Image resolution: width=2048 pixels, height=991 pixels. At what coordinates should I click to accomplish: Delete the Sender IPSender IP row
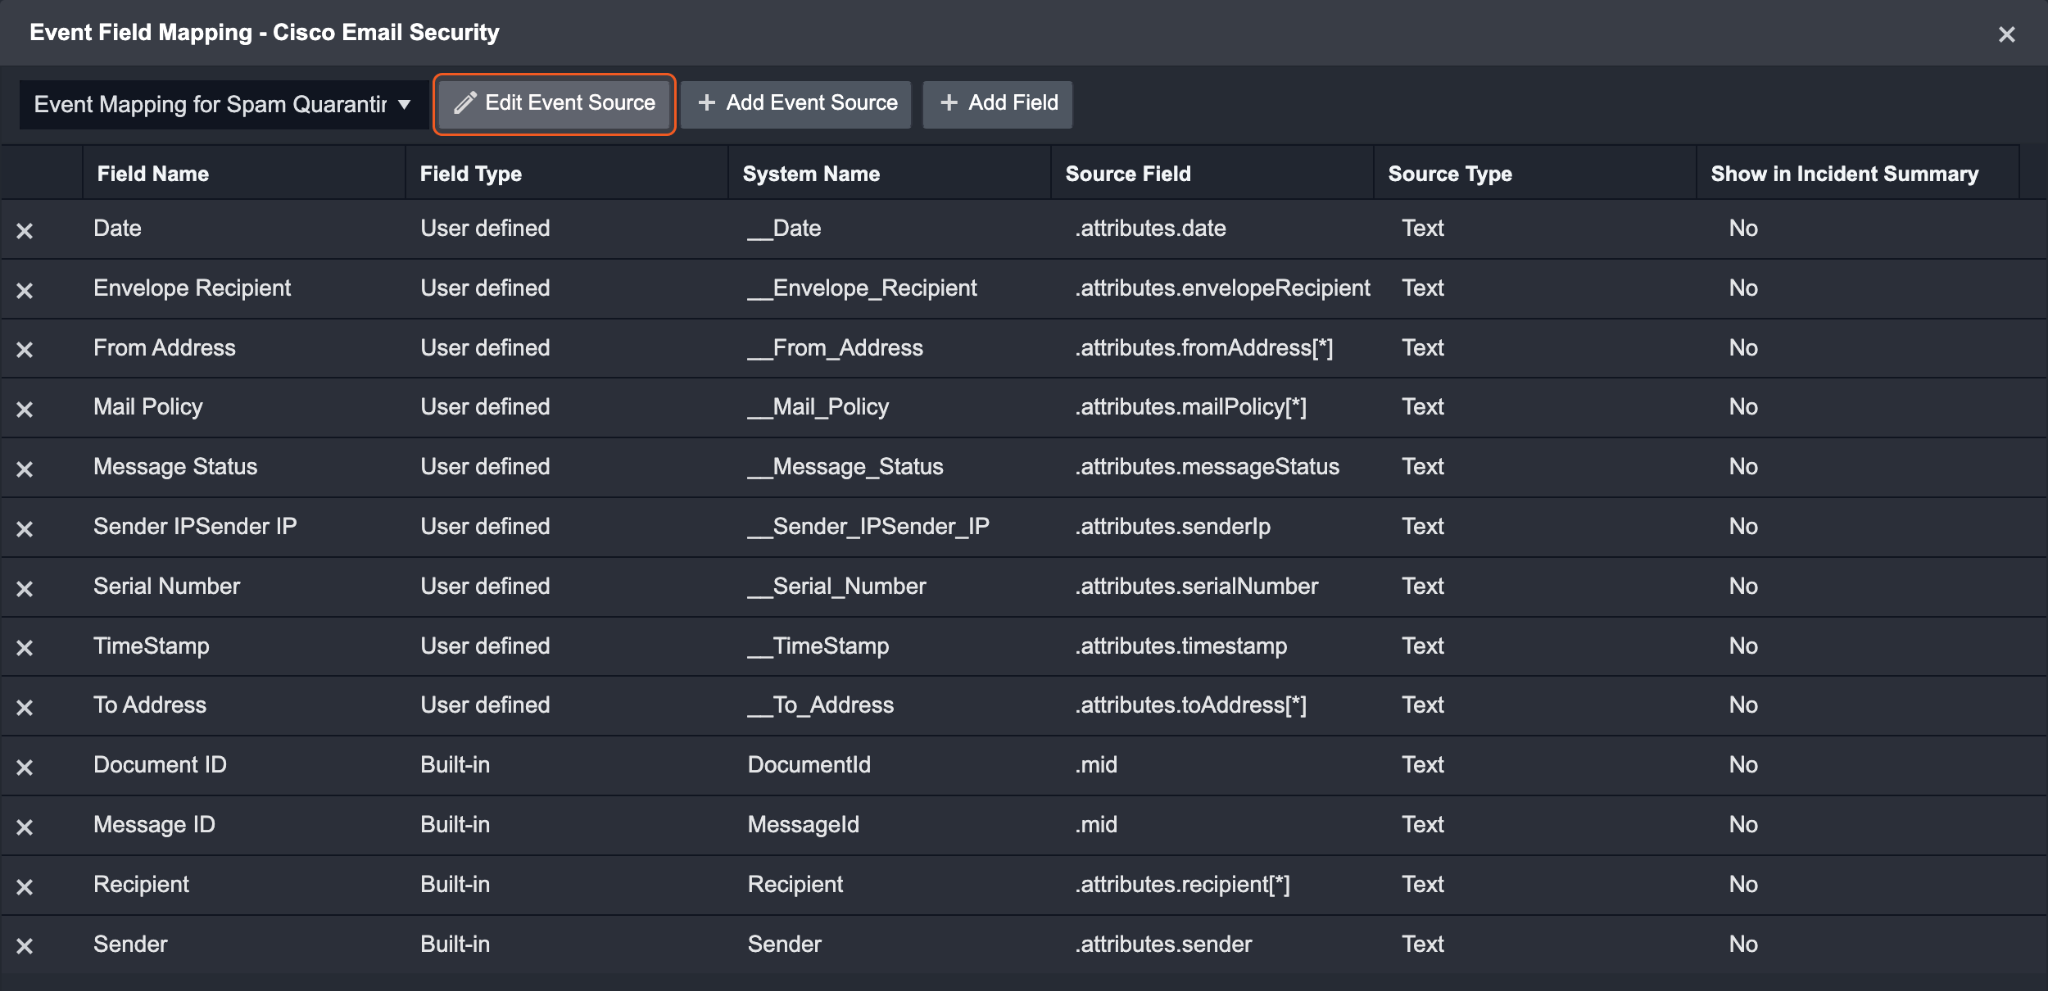(x=25, y=528)
